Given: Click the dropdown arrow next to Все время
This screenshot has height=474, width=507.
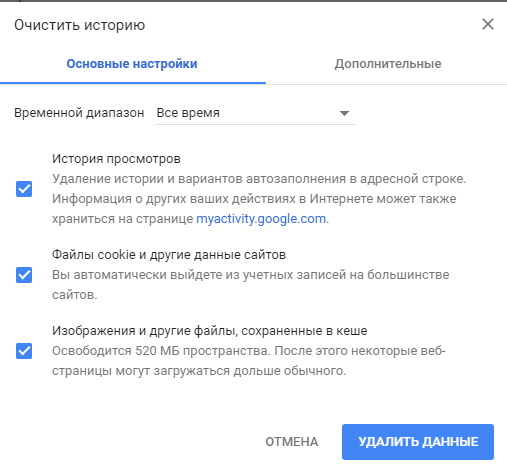Looking at the screenshot, I should pos(344,113).
